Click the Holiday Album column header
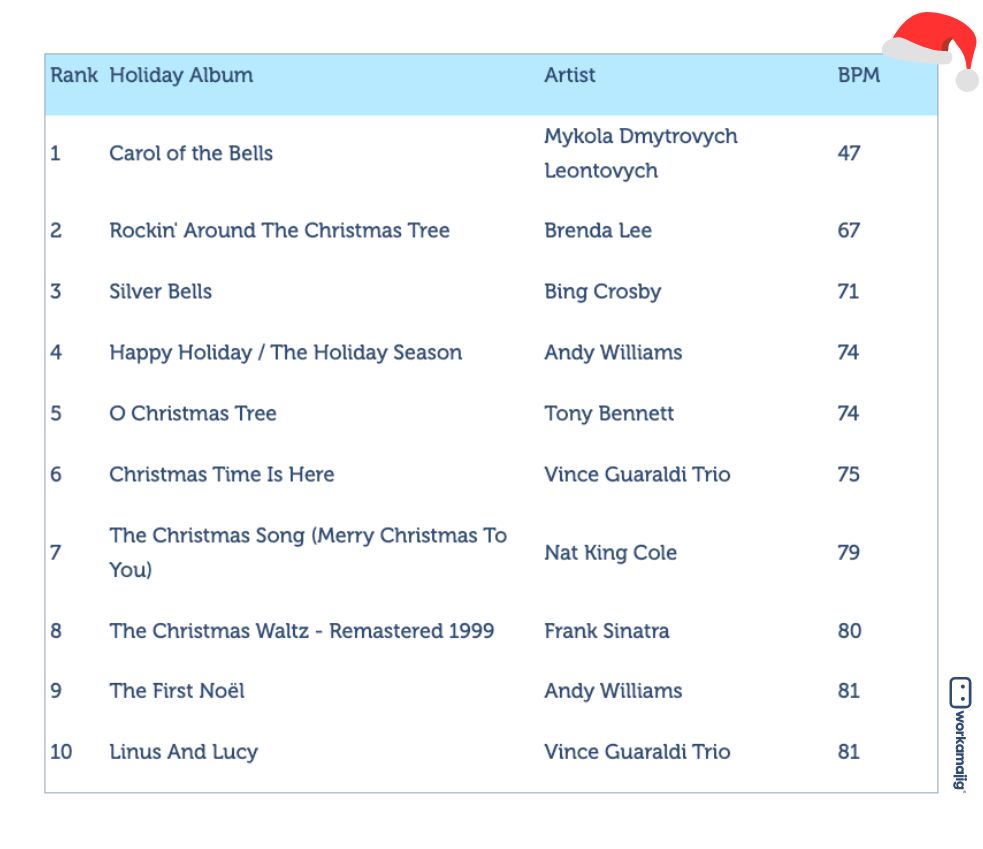The width and height of the screenshot is (983, 849). click(181, 75)
